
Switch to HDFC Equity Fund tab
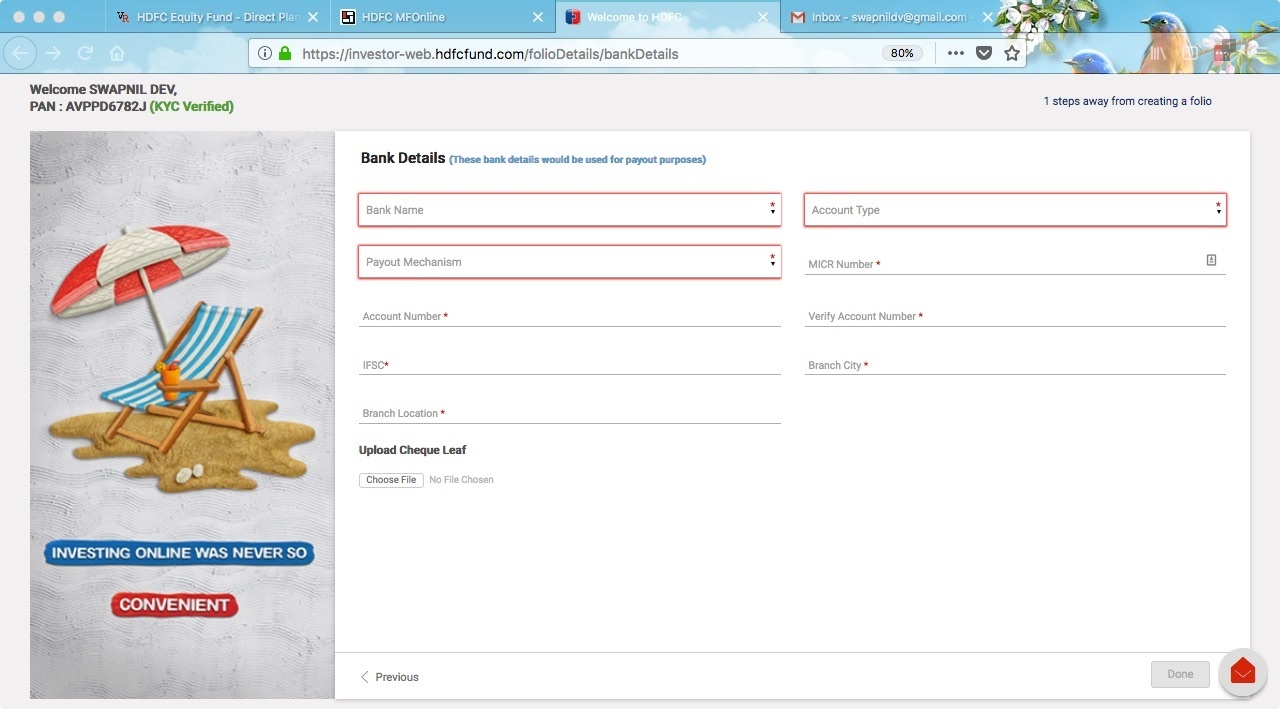(217, 17)
